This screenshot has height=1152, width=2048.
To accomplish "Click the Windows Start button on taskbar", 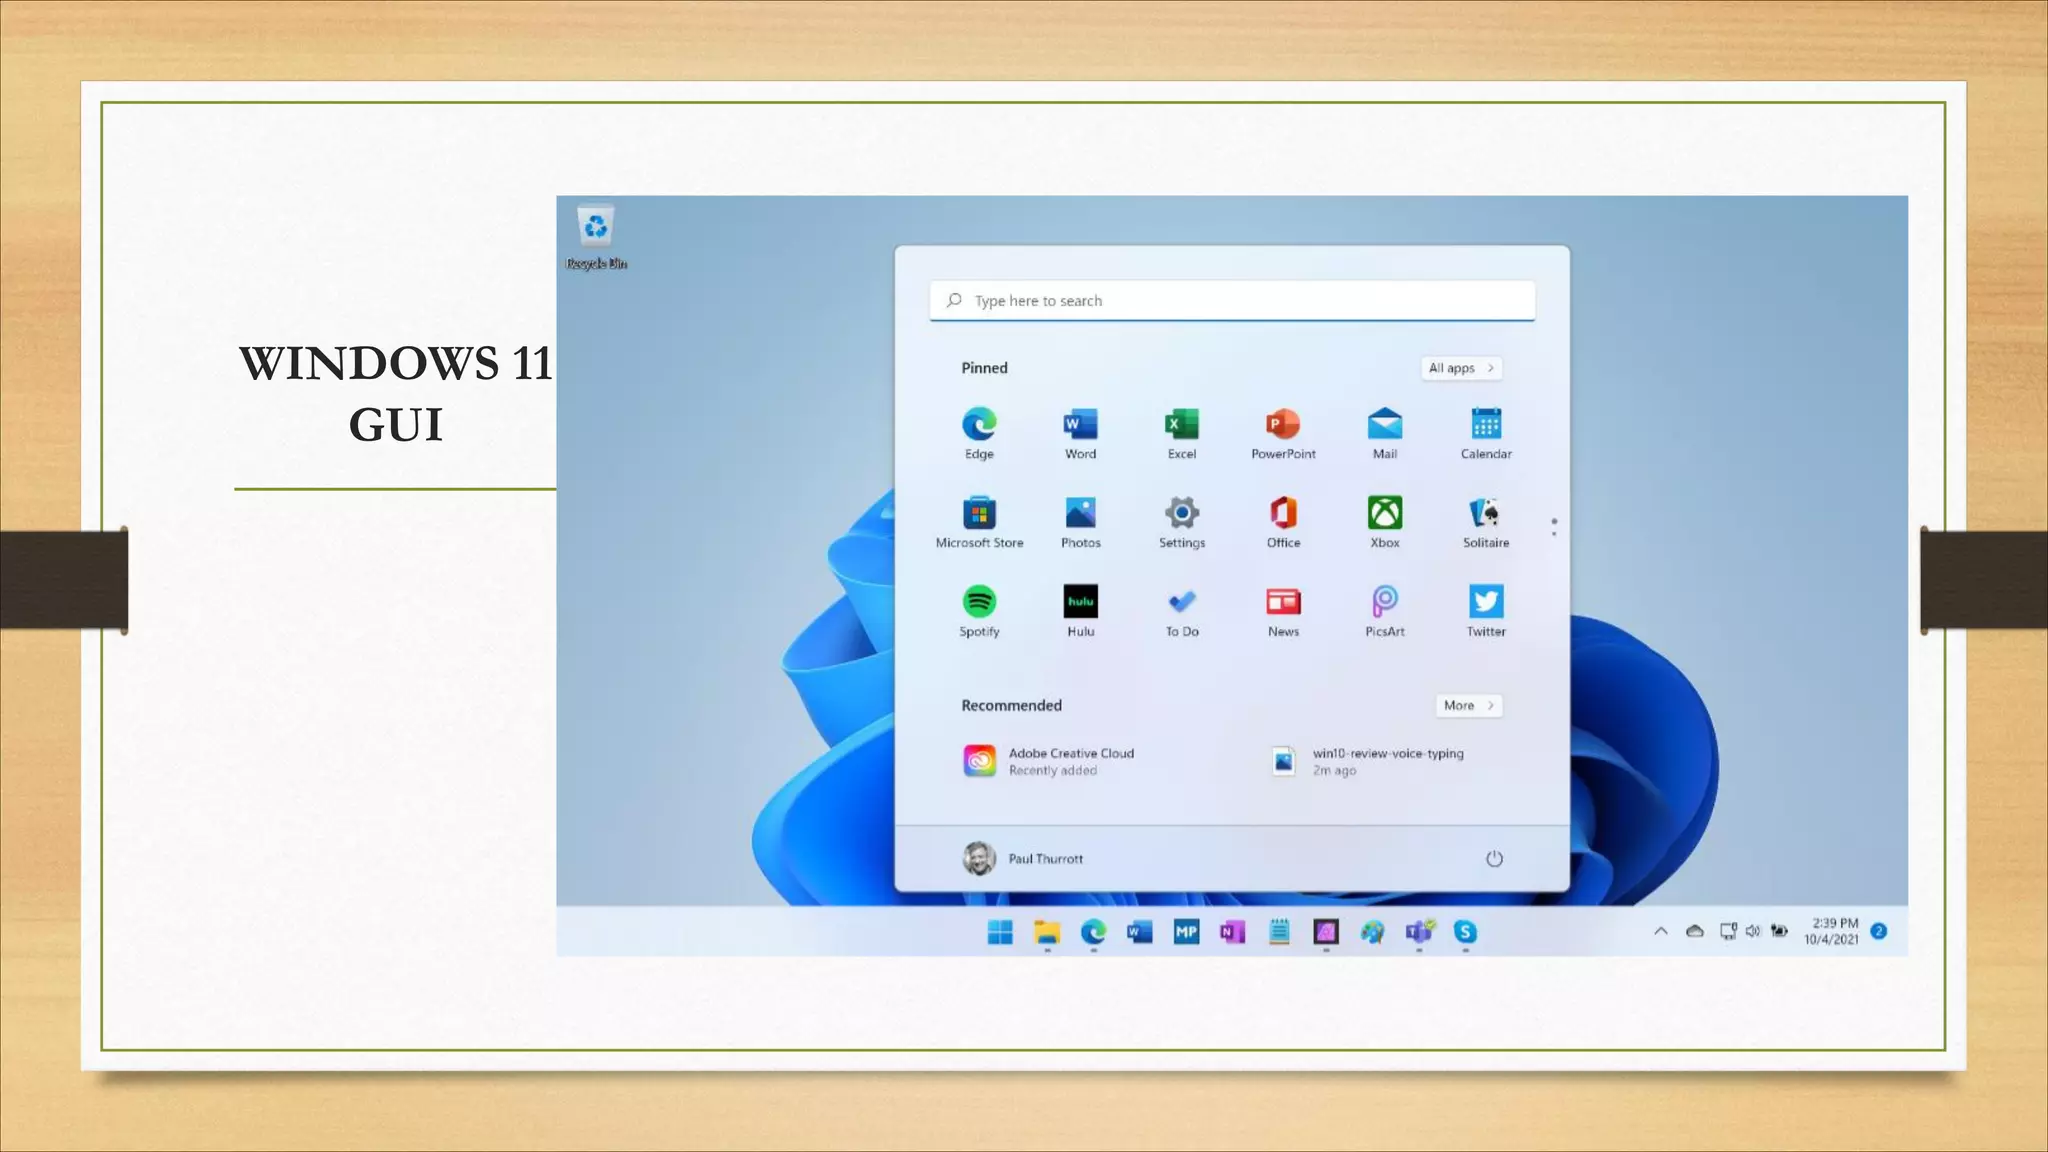I will [x=1000, y=932].
